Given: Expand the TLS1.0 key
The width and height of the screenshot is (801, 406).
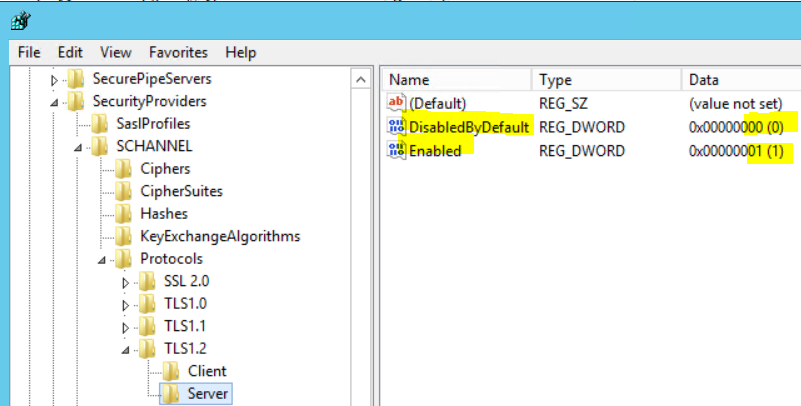Looking at the screenshot, I should pos(125,305).
